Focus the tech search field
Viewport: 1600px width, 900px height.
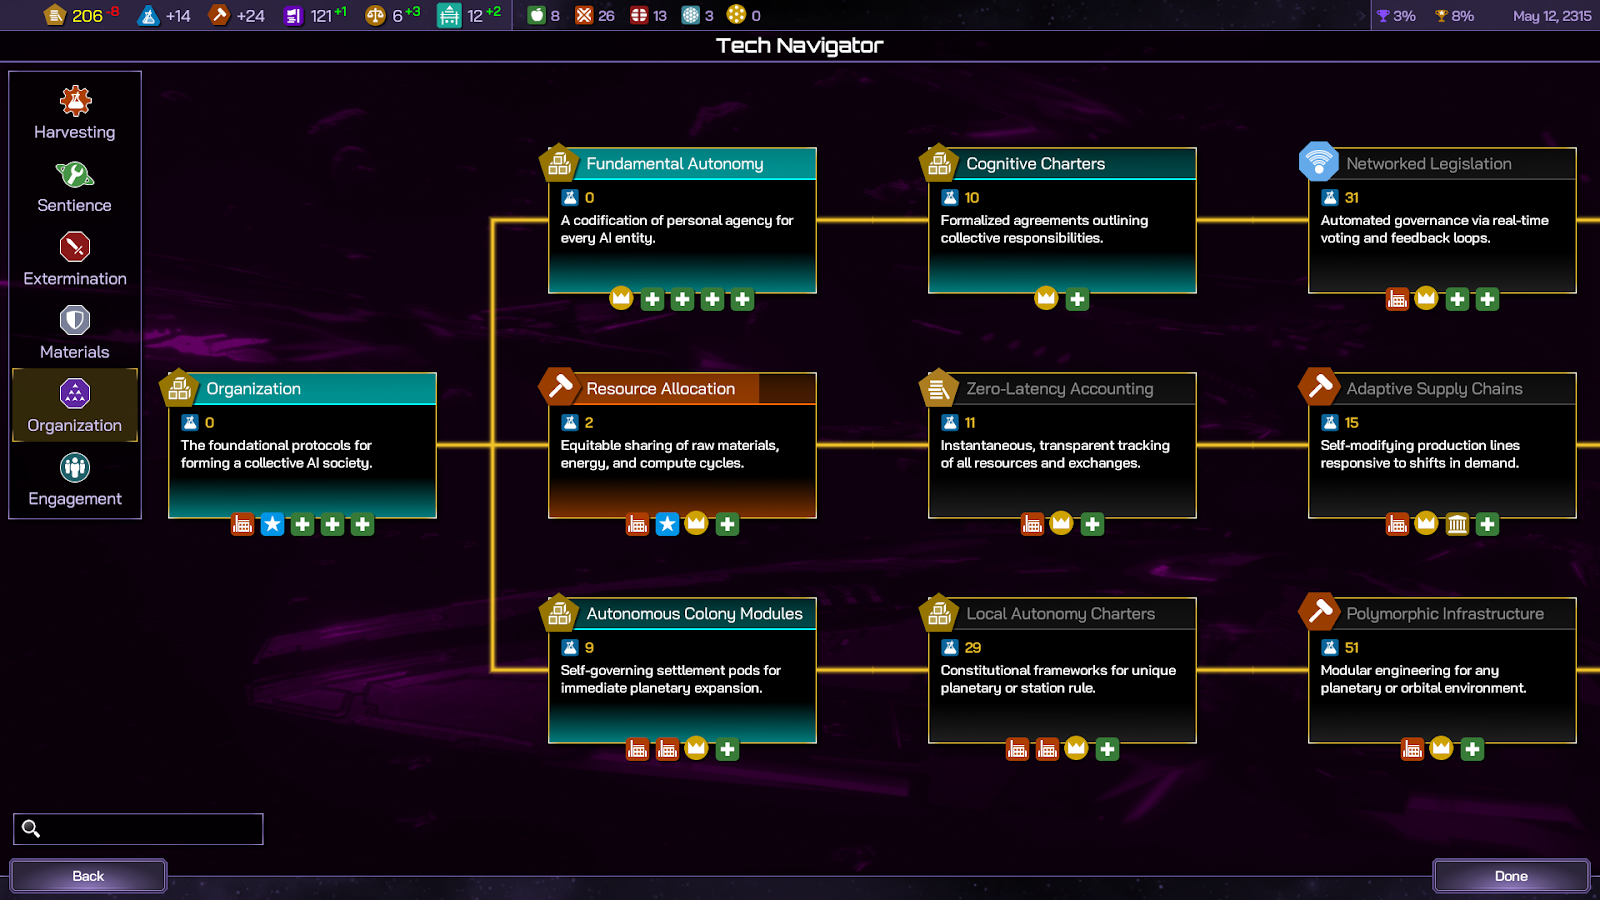point(138,829)
